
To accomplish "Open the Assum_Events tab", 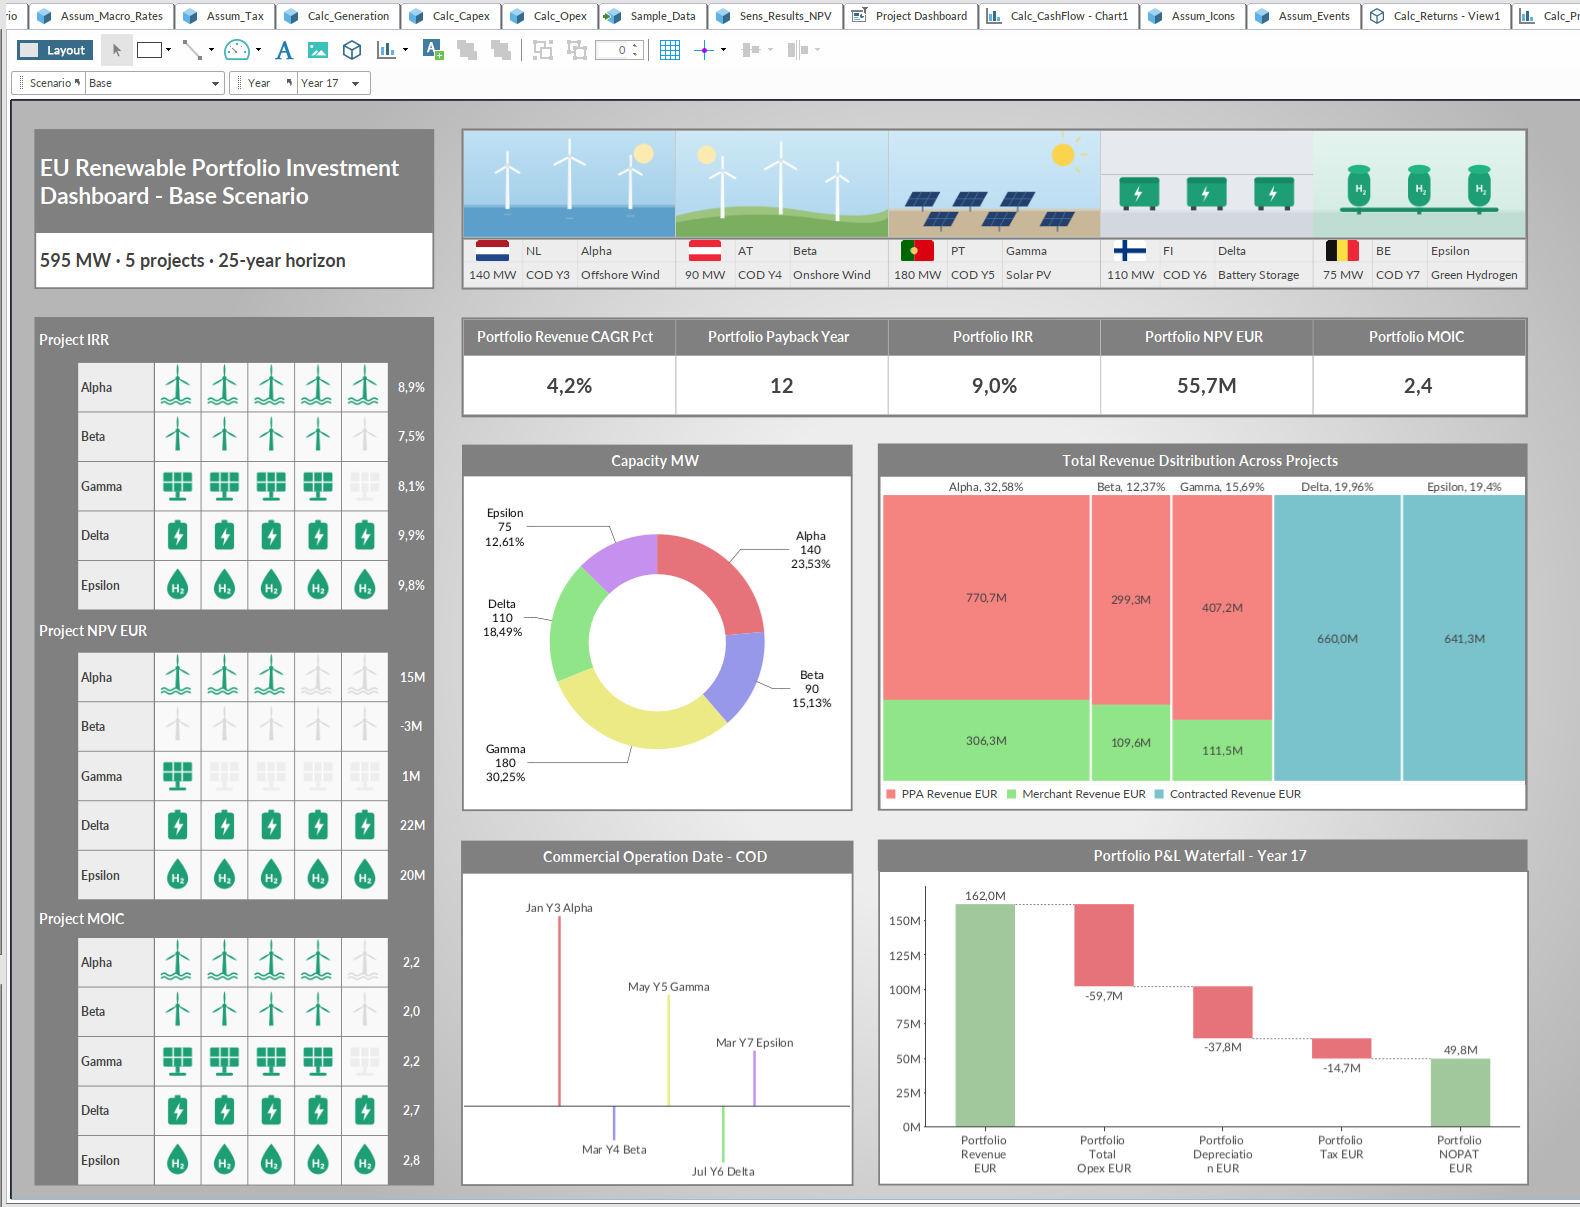I will (1304, 16).
